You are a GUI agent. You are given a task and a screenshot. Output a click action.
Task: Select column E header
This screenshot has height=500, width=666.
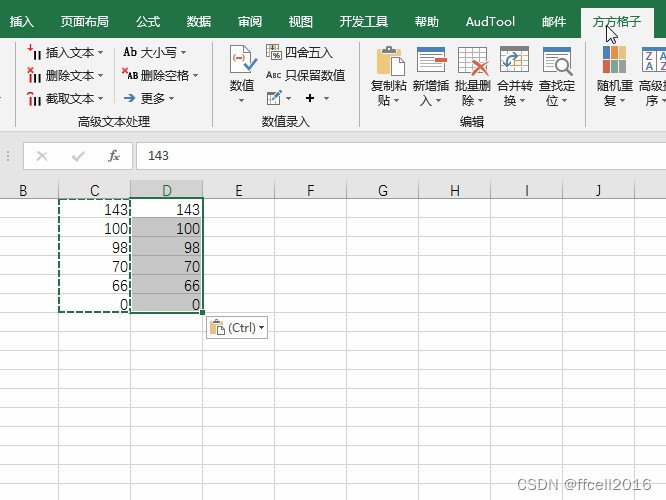coord(239,190)
